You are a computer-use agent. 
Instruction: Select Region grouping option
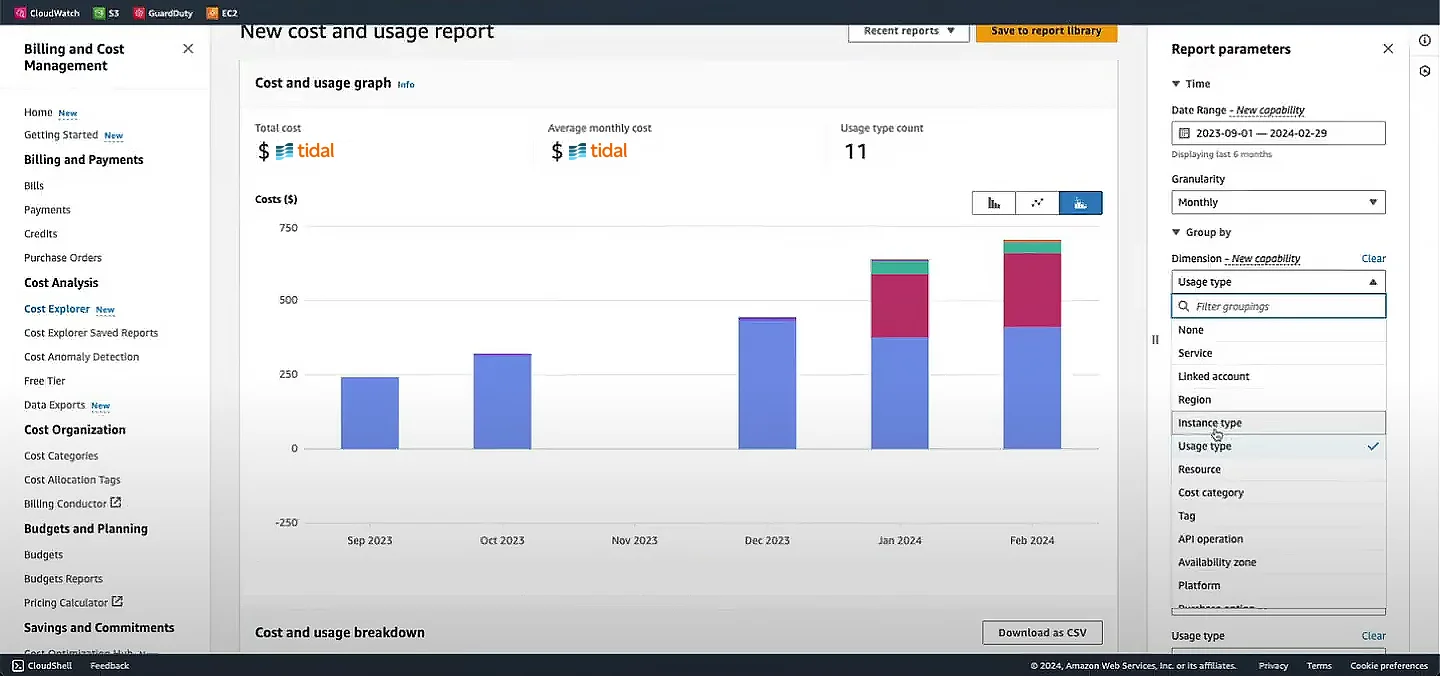pyautogui.click(x=1278, y=399)
